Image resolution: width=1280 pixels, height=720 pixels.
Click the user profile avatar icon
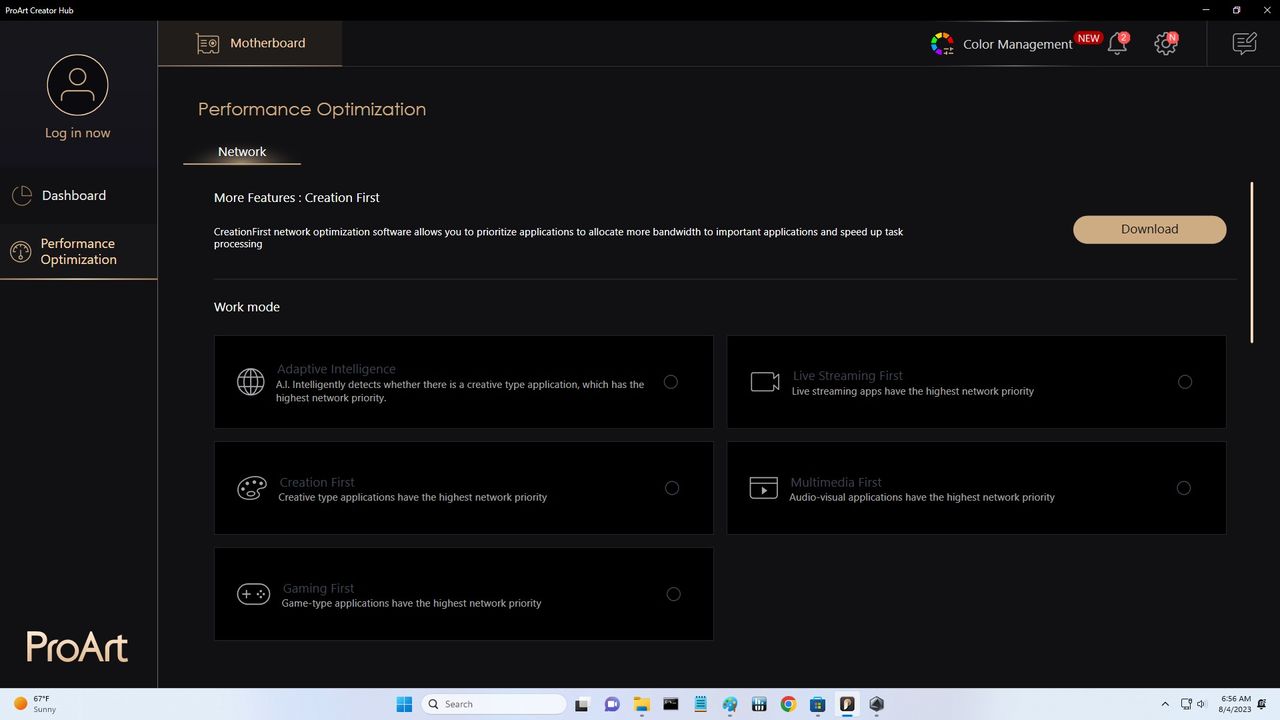tap(77, 85)
